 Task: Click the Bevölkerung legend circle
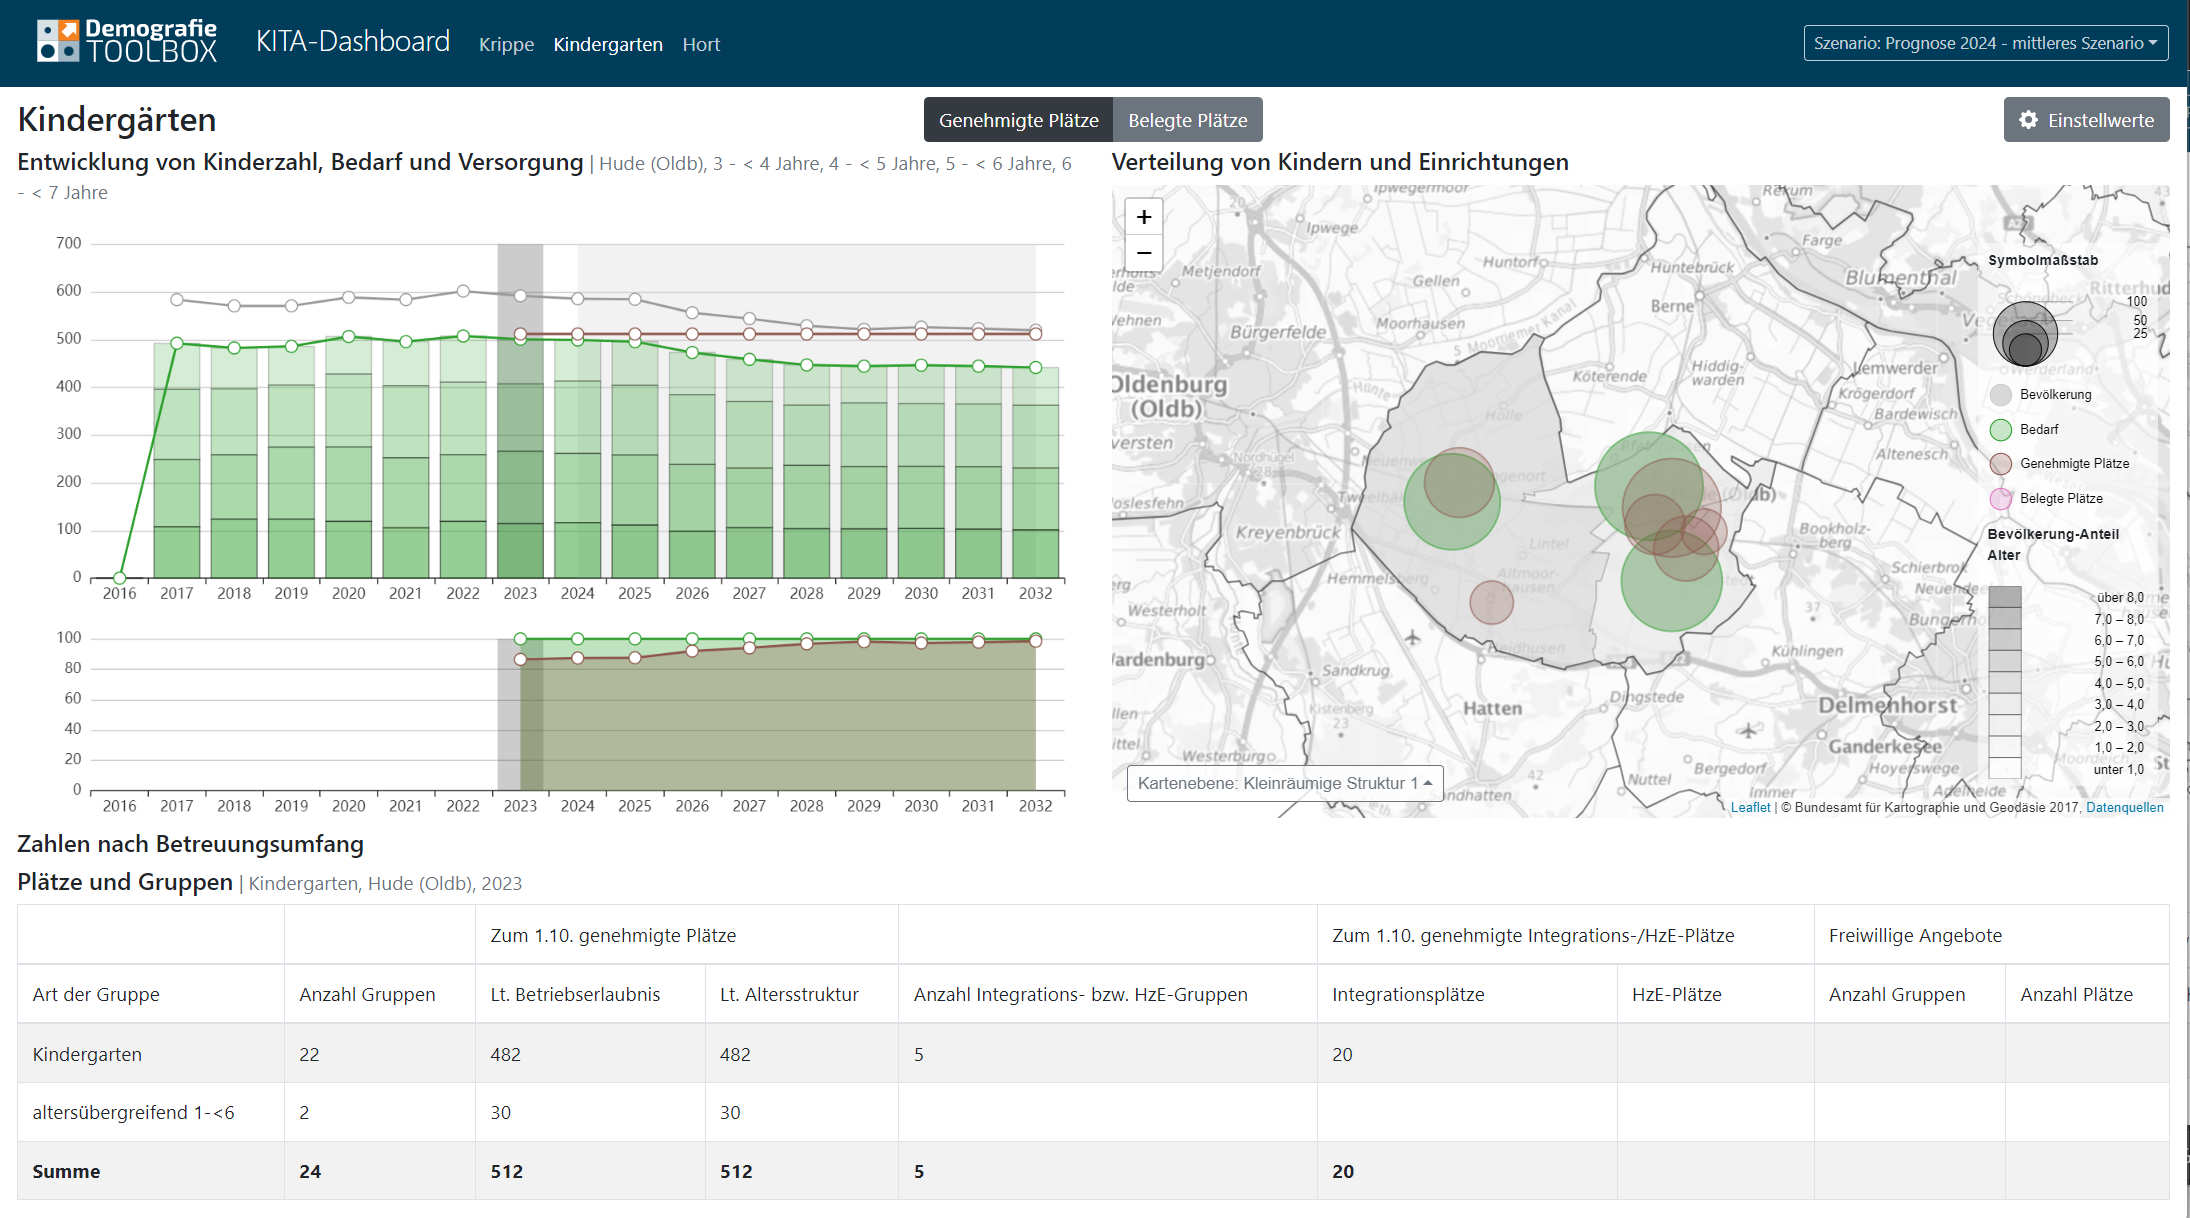(2000, 395)
